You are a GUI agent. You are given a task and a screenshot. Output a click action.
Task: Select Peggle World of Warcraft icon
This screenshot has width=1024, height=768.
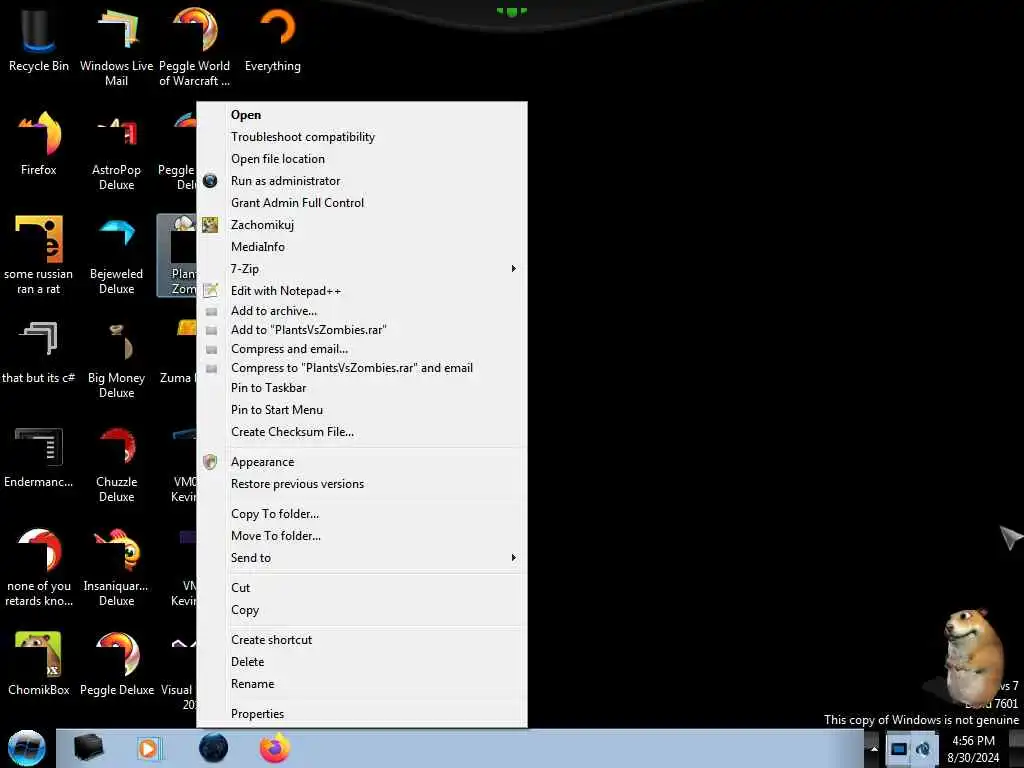click(194, 46)
